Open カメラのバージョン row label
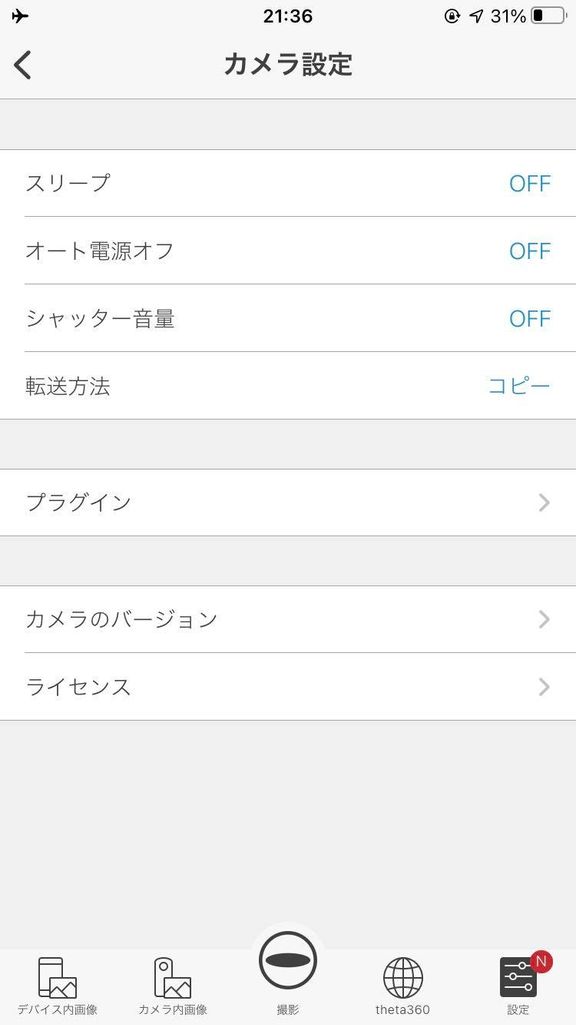Image resolution: width=576 pixels, height=1025 pixels. tap(121, 619)
